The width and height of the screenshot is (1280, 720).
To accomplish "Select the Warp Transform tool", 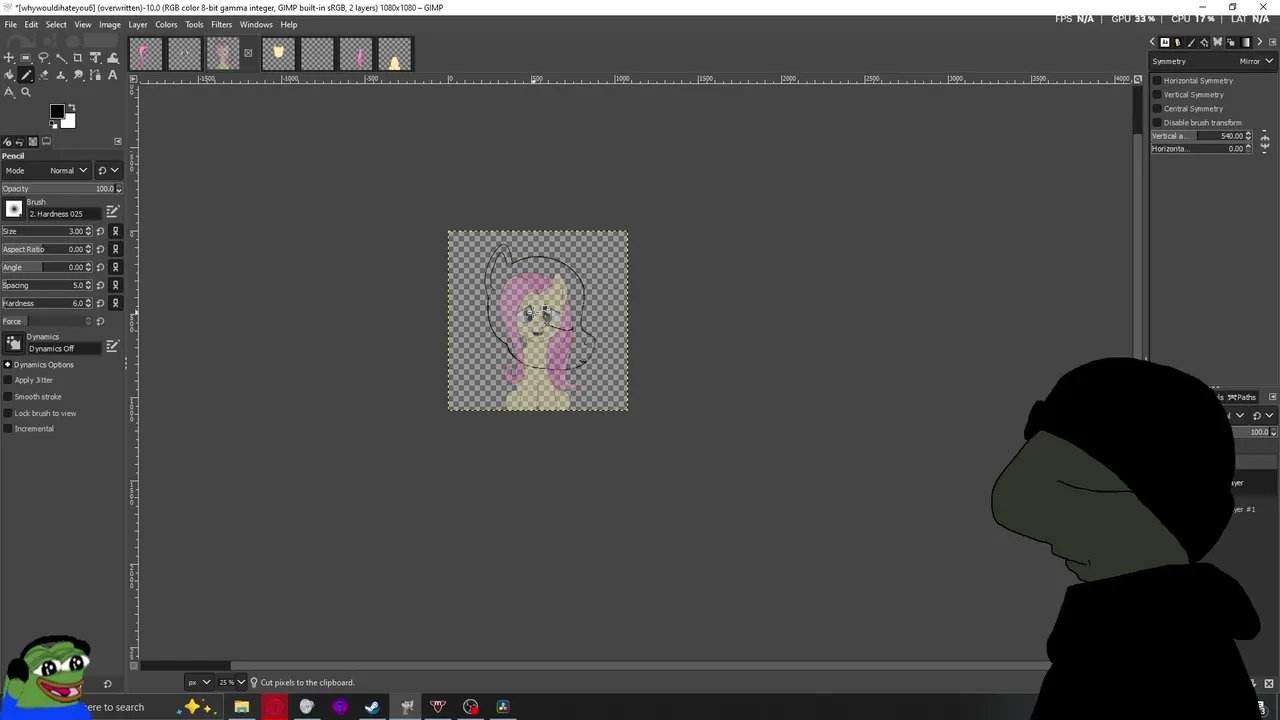I will 112,57.
